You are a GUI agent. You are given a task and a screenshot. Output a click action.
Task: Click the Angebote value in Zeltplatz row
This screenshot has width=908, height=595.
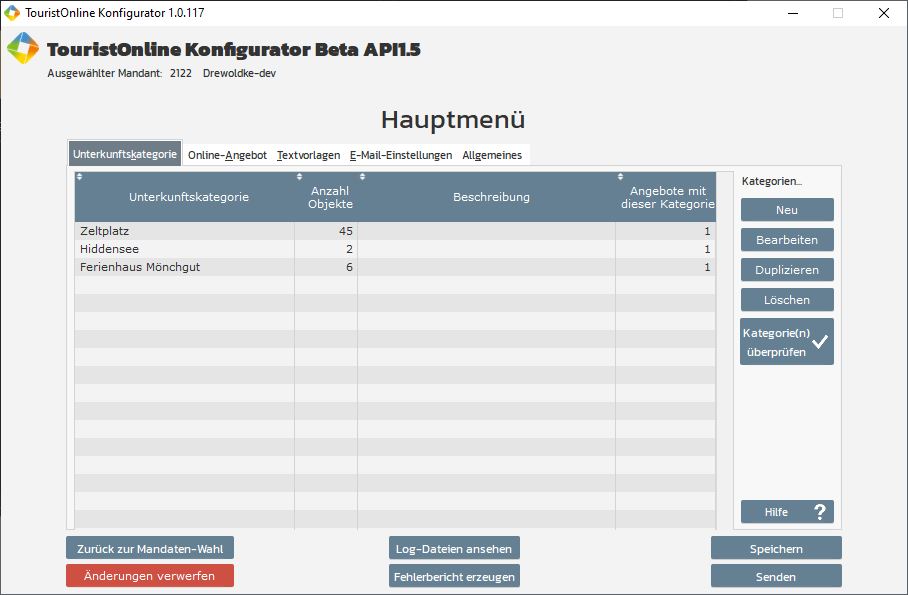pos(707,231)
